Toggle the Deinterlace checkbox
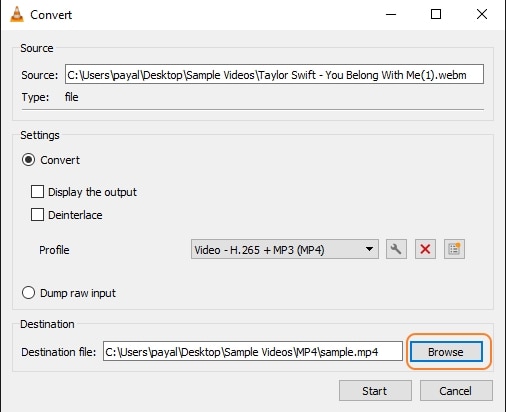 click(x=37, y=215)
